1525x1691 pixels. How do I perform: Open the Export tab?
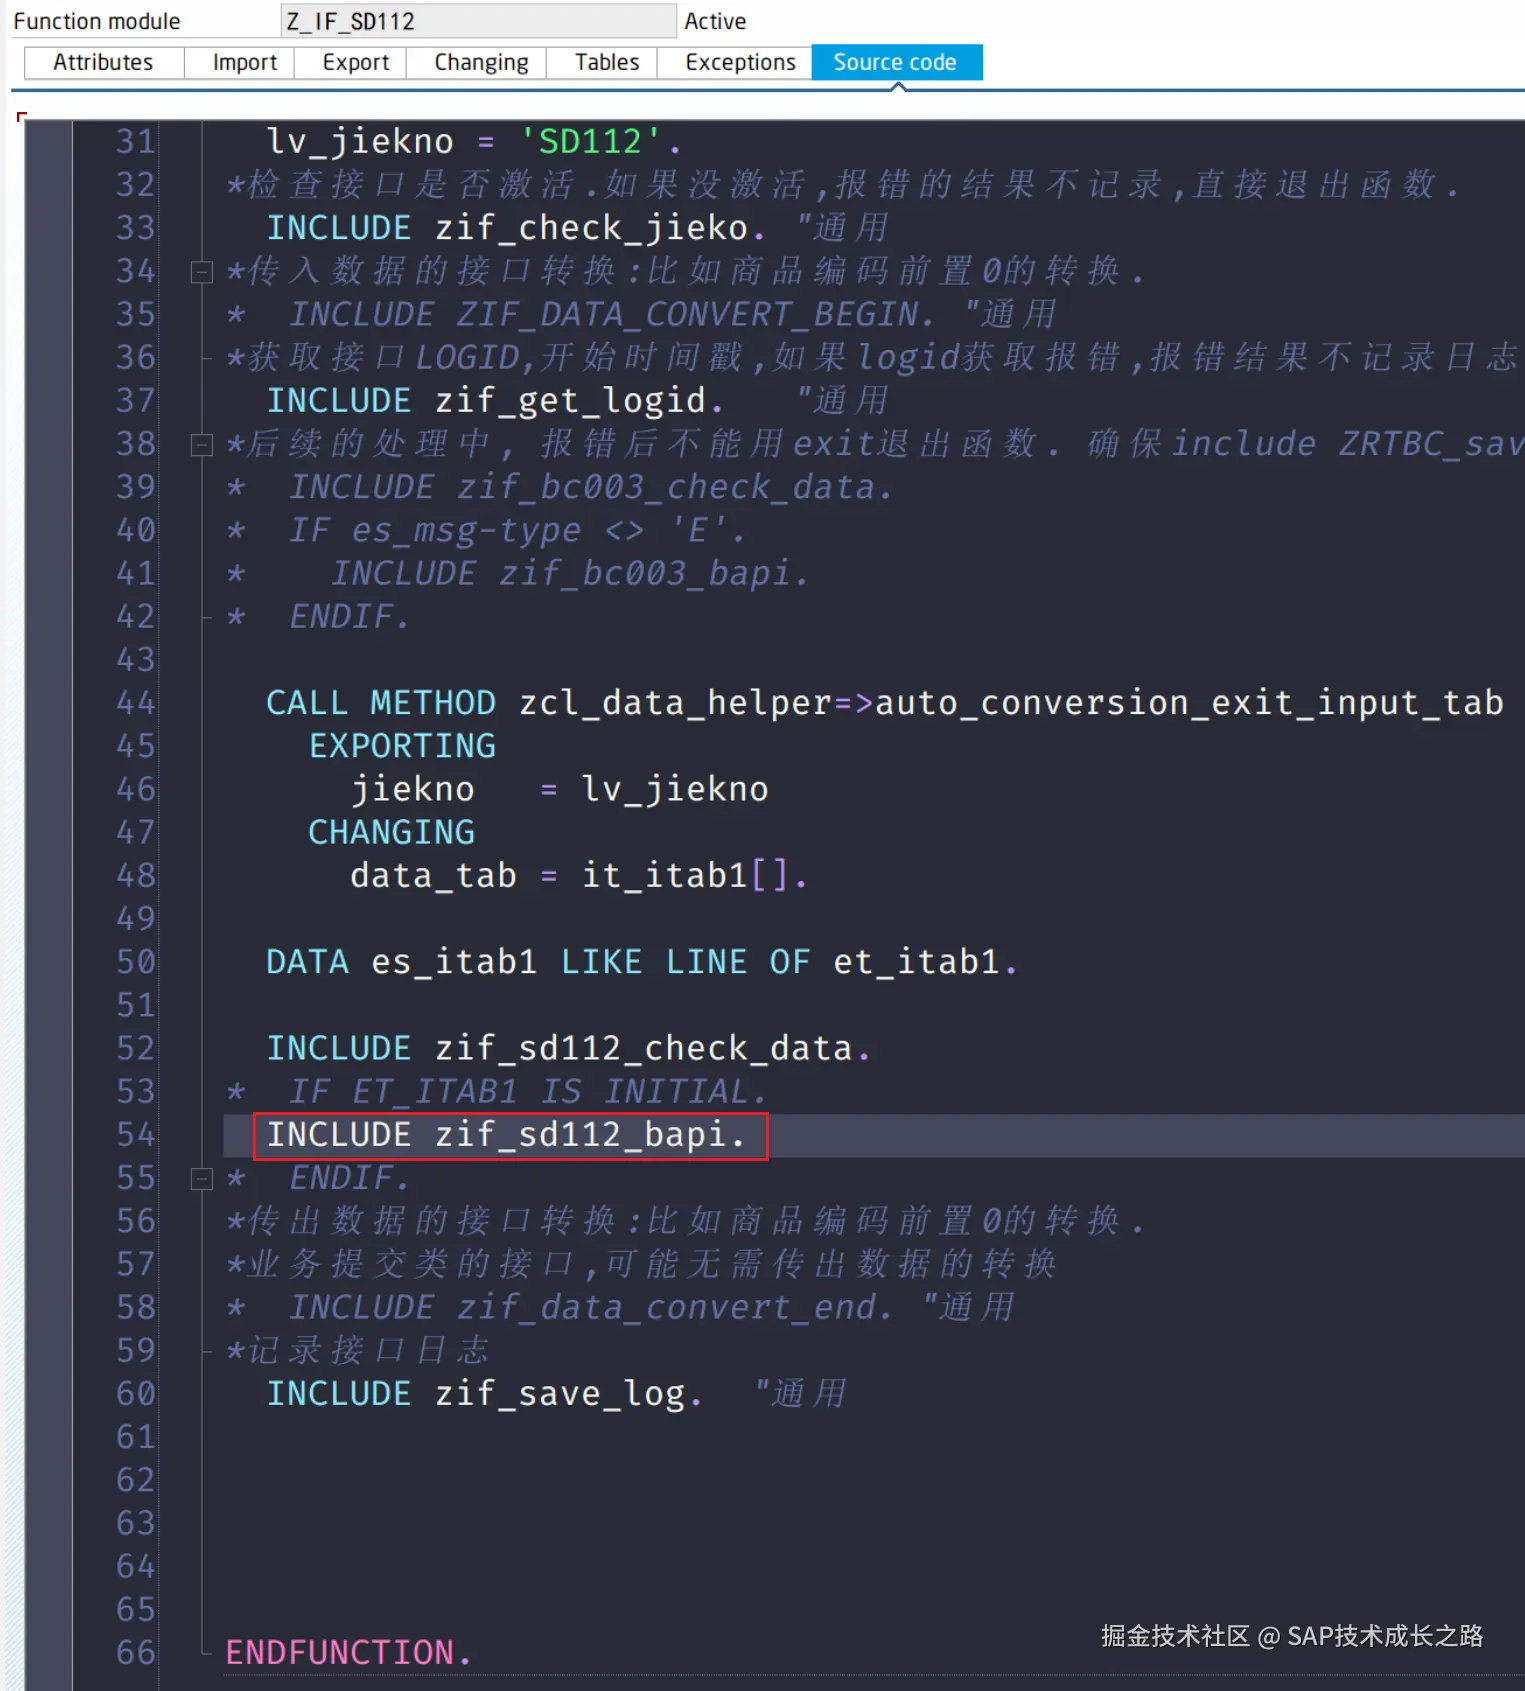(x=355, y=62)
